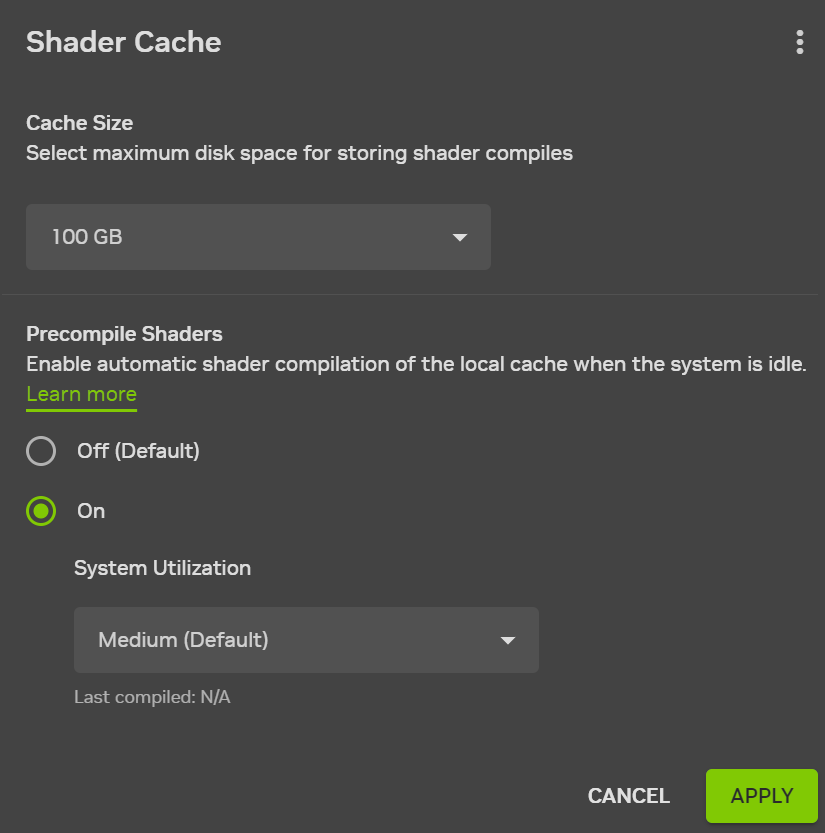
Task: Click the System Utilization dropdown arrow
Action: click(507, 640)
